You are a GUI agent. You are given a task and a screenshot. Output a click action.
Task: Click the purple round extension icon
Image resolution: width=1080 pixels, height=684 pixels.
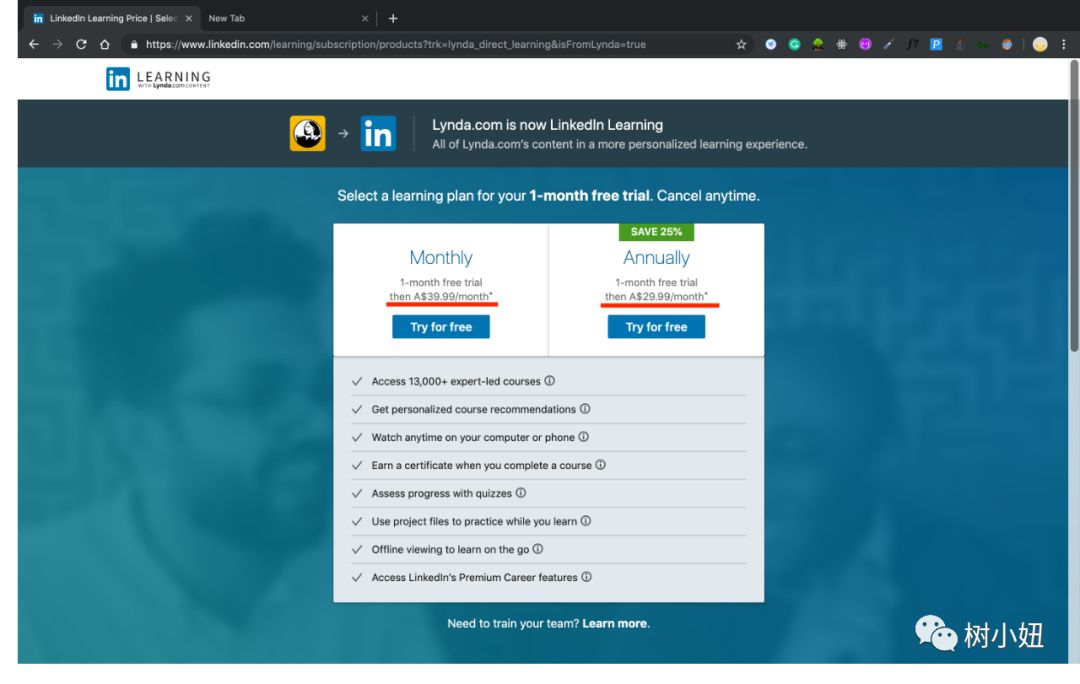(865, 44)
